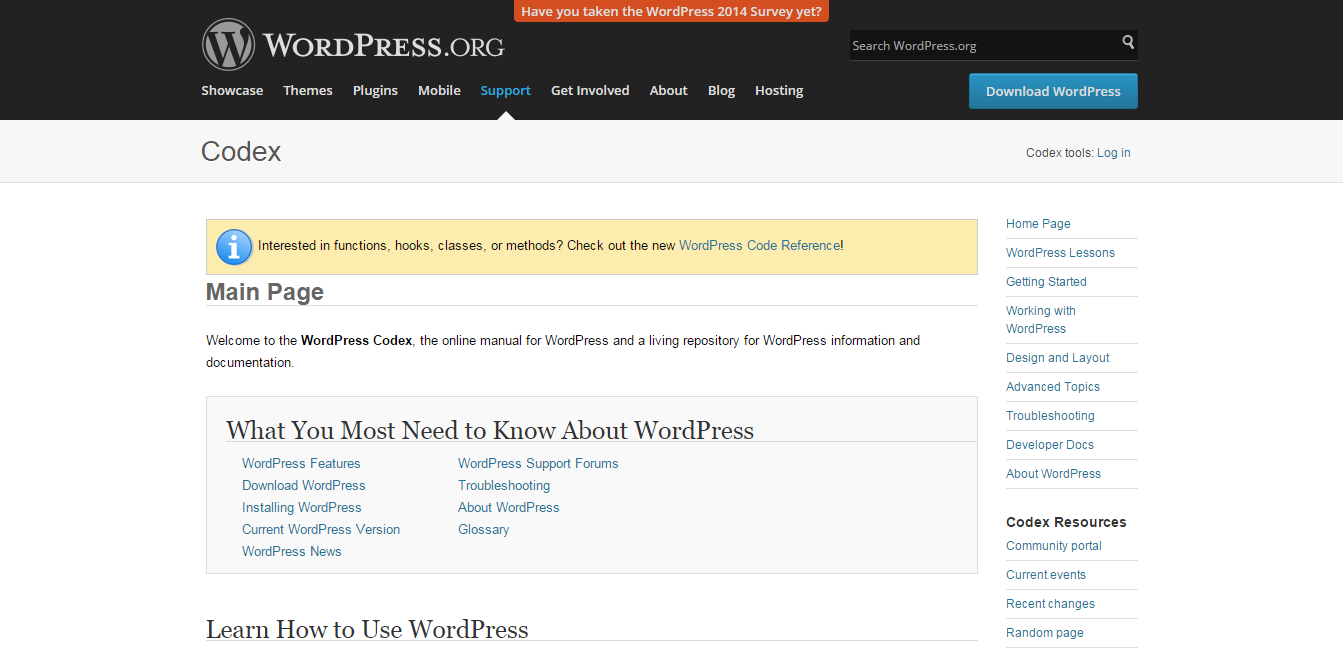Select Mobile in the top navigation
This screenshot has height=650, width=1343.
pyautogui.click(x=439, y=90)
